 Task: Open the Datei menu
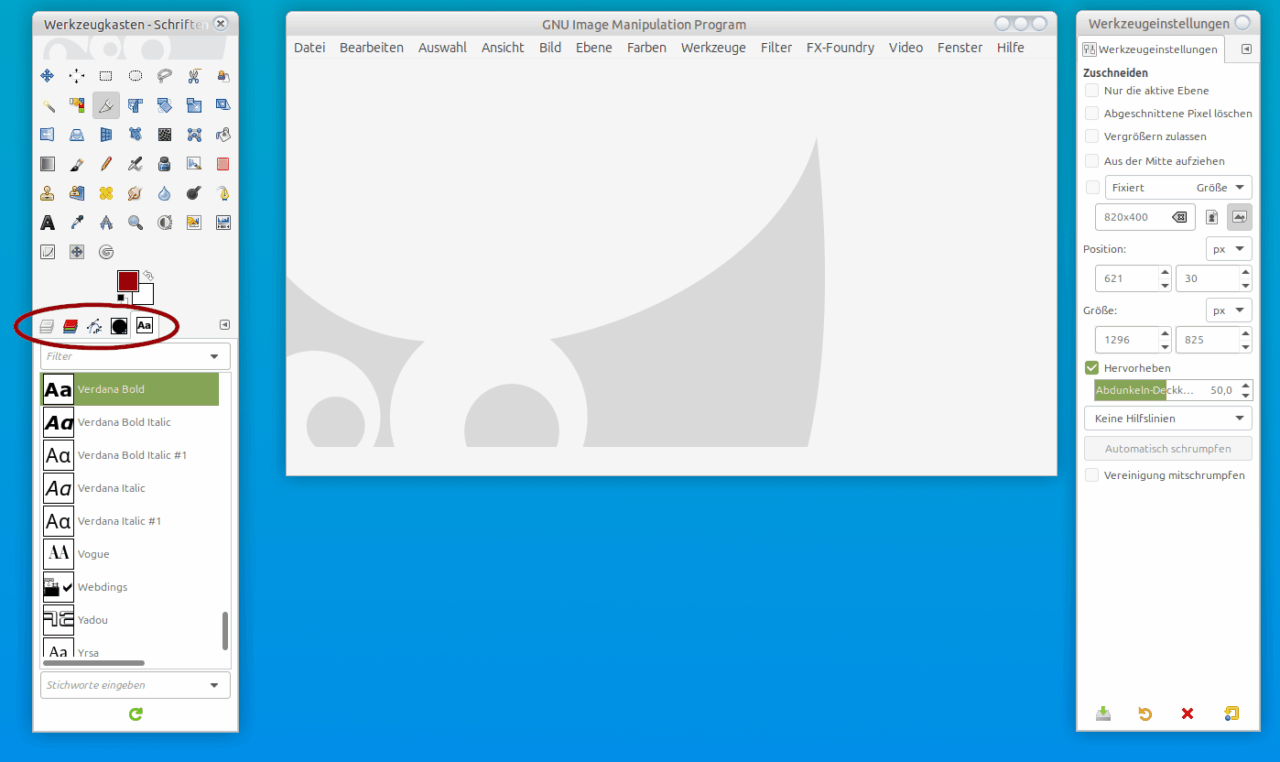click(x=310, y=47)
